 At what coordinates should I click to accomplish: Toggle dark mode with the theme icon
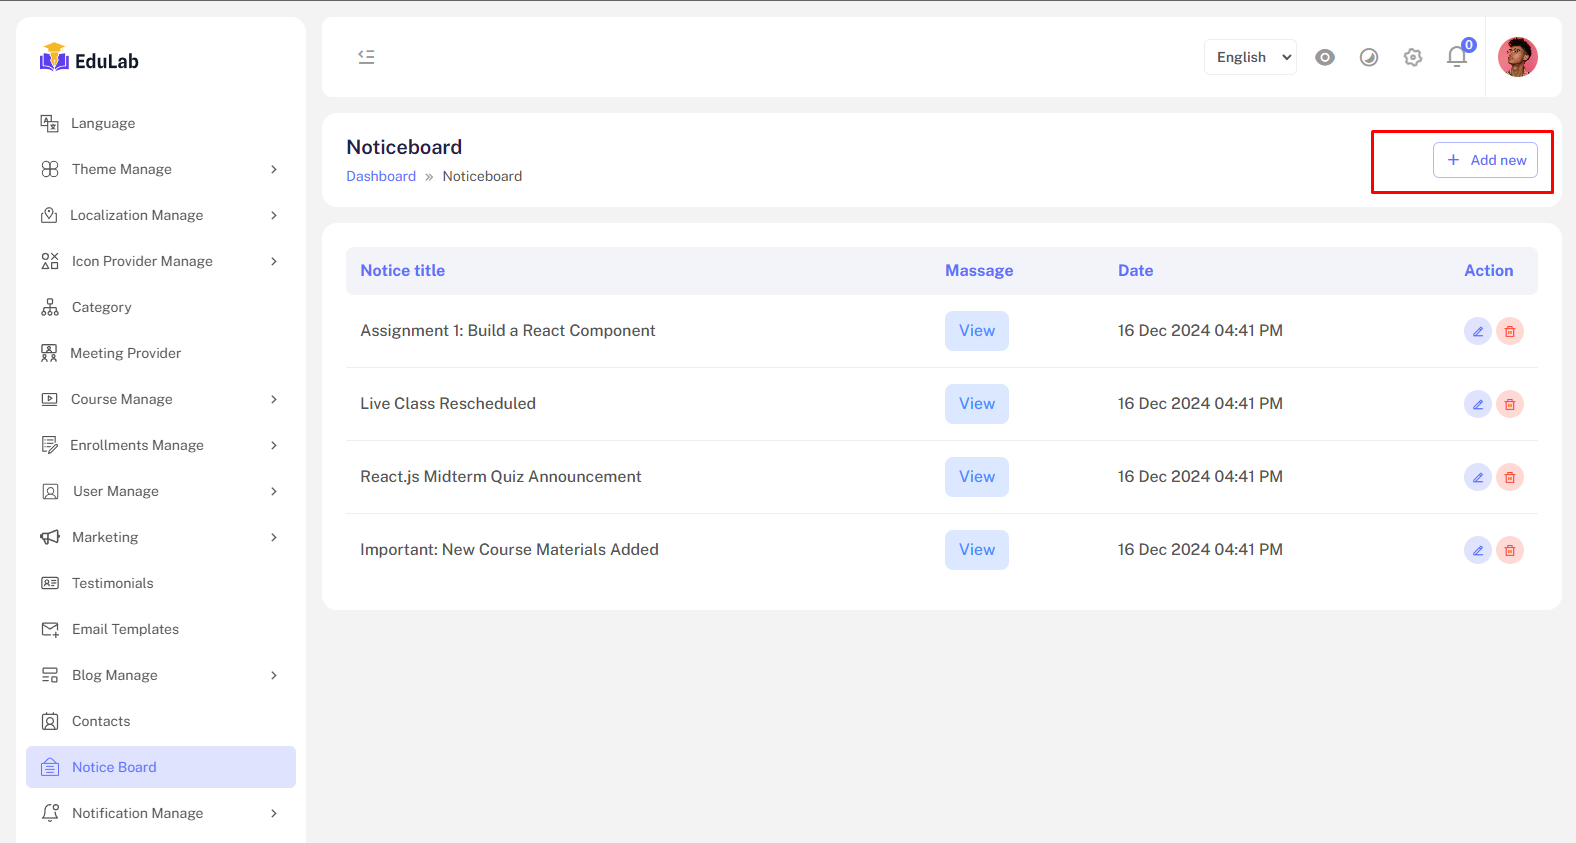pos(1368,57)
